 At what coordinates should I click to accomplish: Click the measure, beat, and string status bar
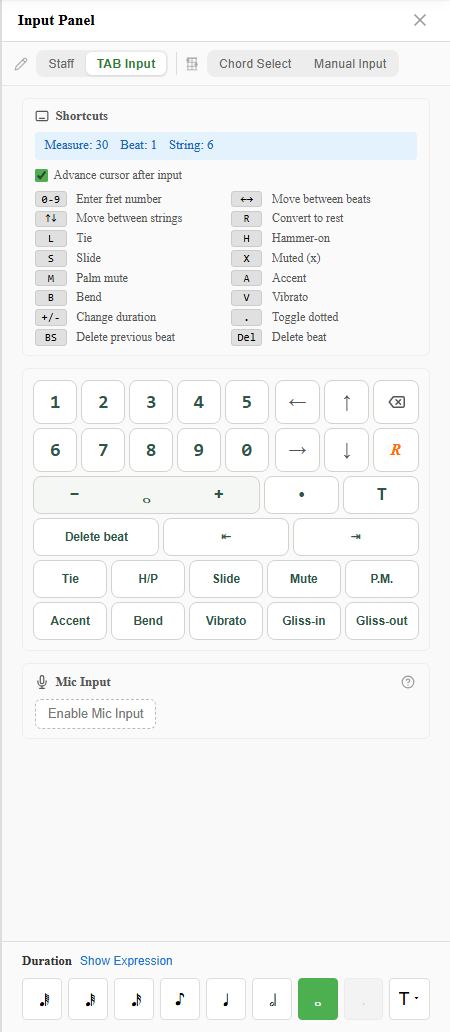click(226, 145)
